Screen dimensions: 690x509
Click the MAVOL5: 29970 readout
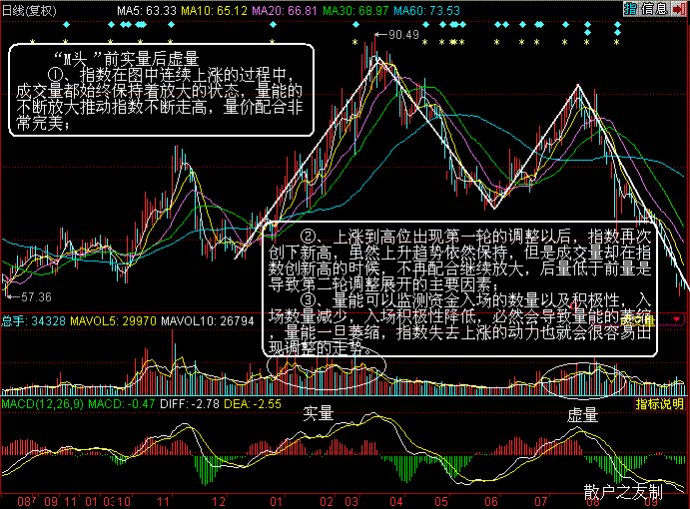click(x=113, y=321)
